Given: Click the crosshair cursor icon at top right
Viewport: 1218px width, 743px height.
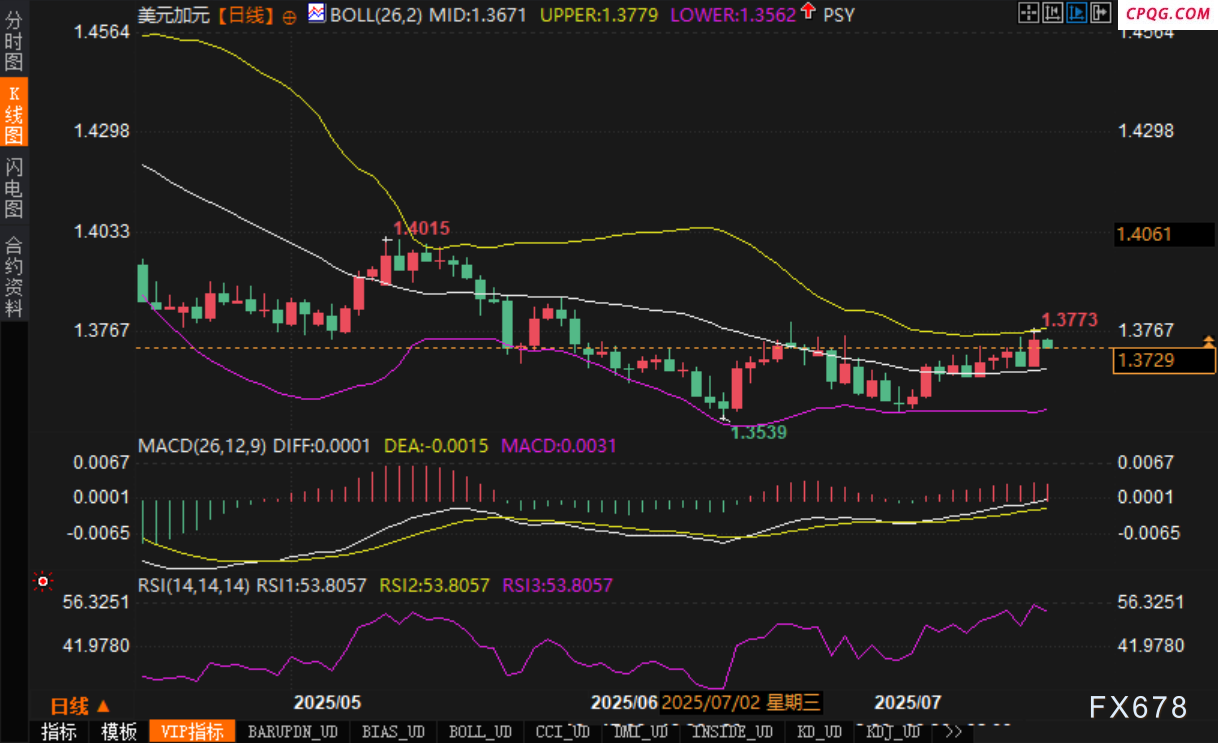Looking at the screenshot, I should (1028, 13).
